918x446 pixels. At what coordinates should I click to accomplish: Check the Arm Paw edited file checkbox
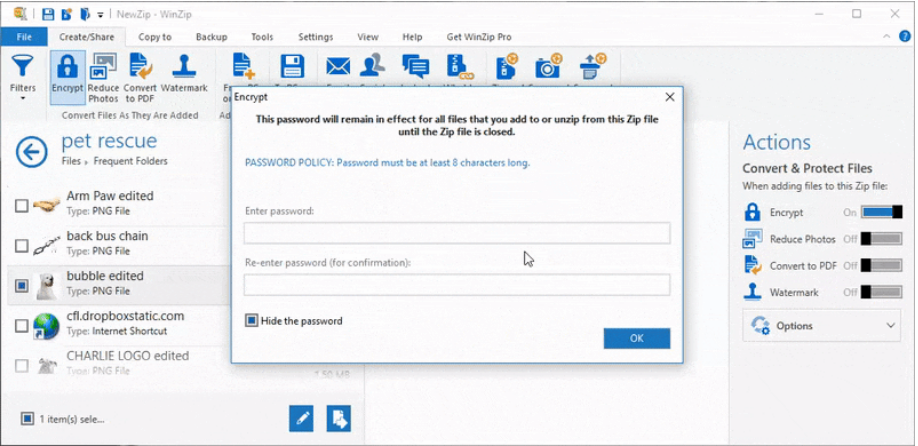click(21, 205)
